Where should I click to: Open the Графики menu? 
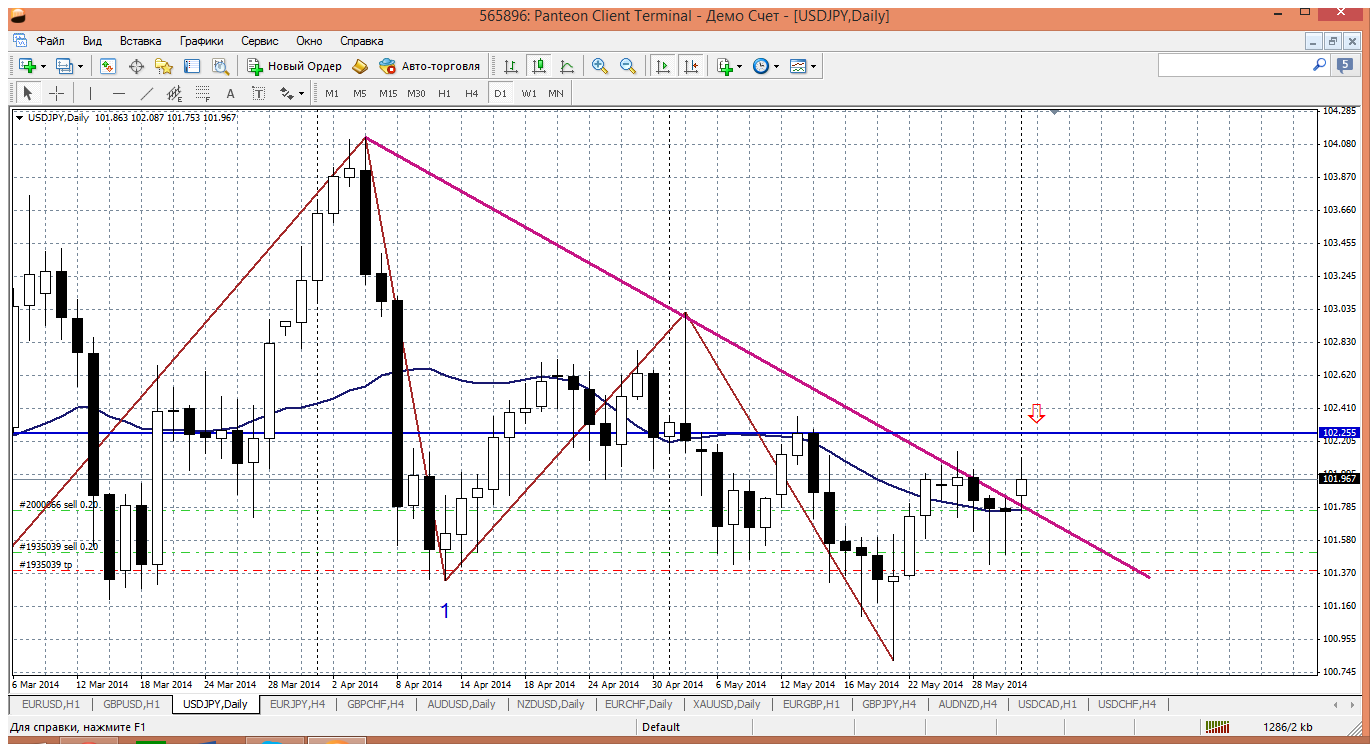[201, 41]
